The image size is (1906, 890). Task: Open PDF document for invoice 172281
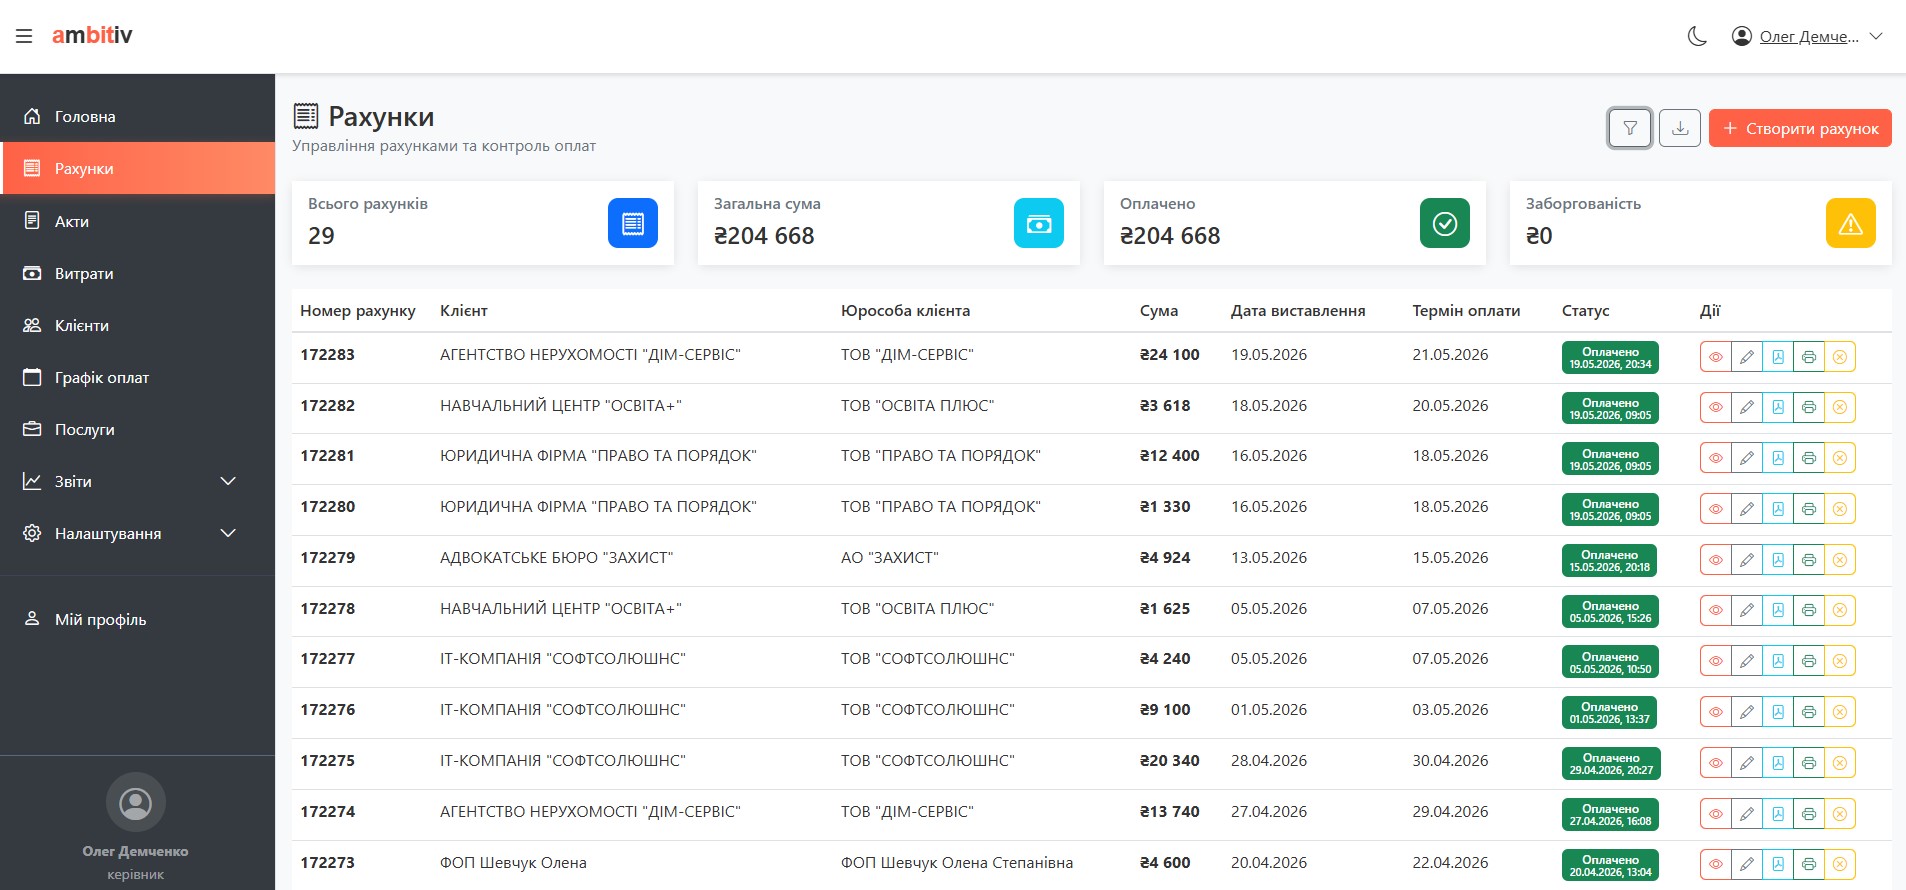pyautogui.click(x=1778, y=458)
